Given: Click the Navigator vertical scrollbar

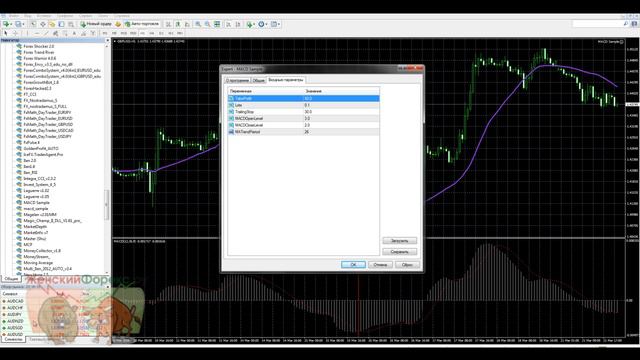Looking at the screenshot, I should [x=107, y=204].
